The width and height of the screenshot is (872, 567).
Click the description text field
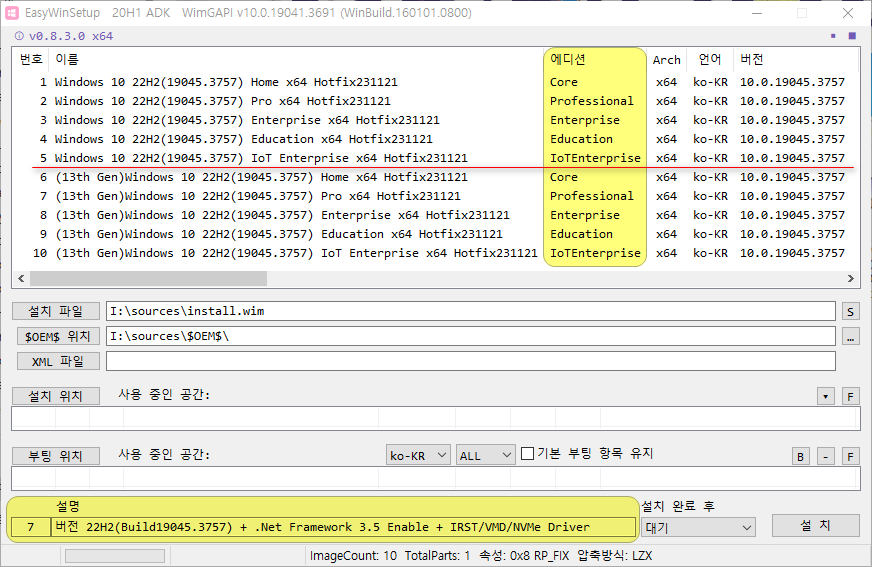[x=343, y=527]
